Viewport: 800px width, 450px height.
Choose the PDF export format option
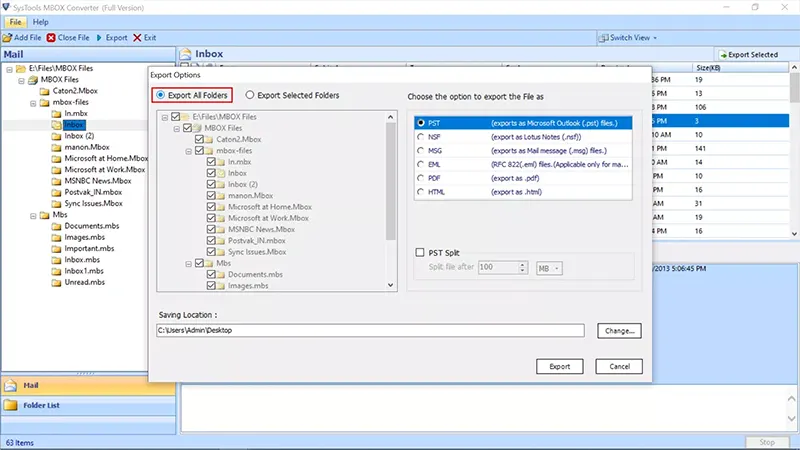coord(420,178)
